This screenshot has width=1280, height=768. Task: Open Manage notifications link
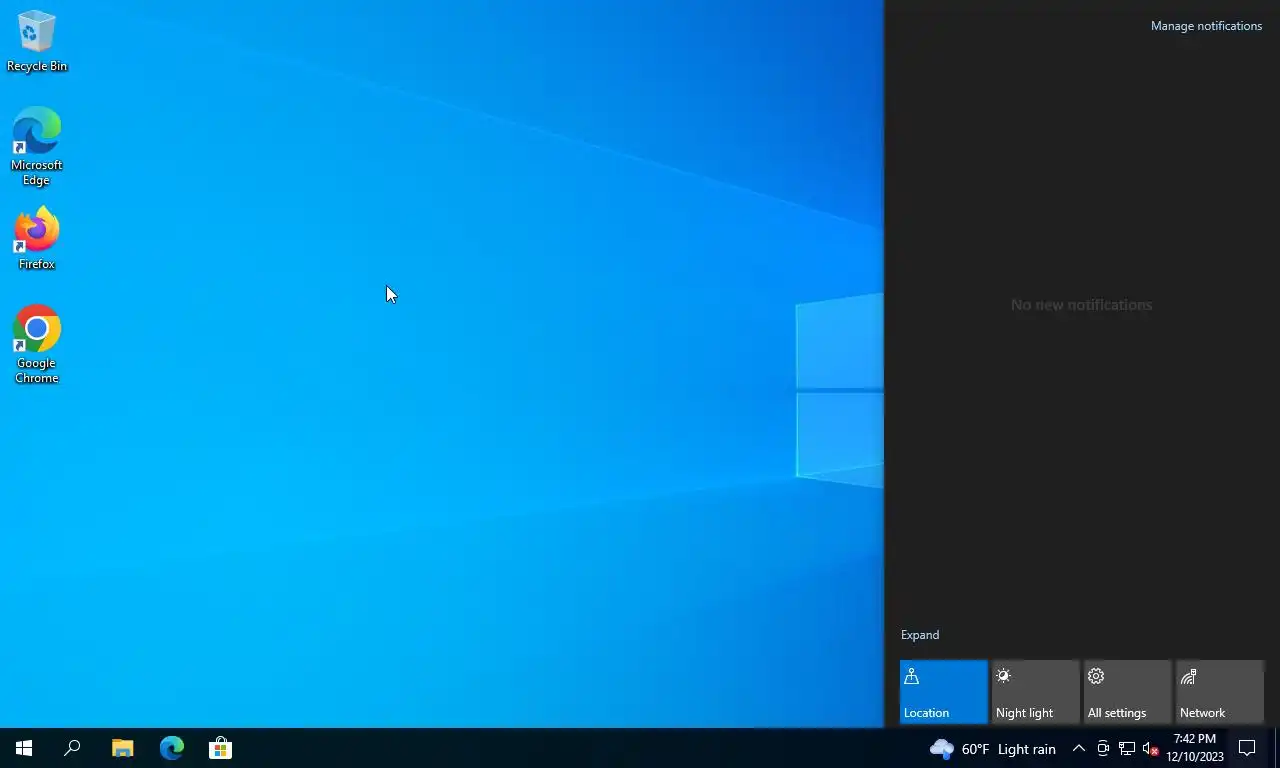tap(1206, 26)
